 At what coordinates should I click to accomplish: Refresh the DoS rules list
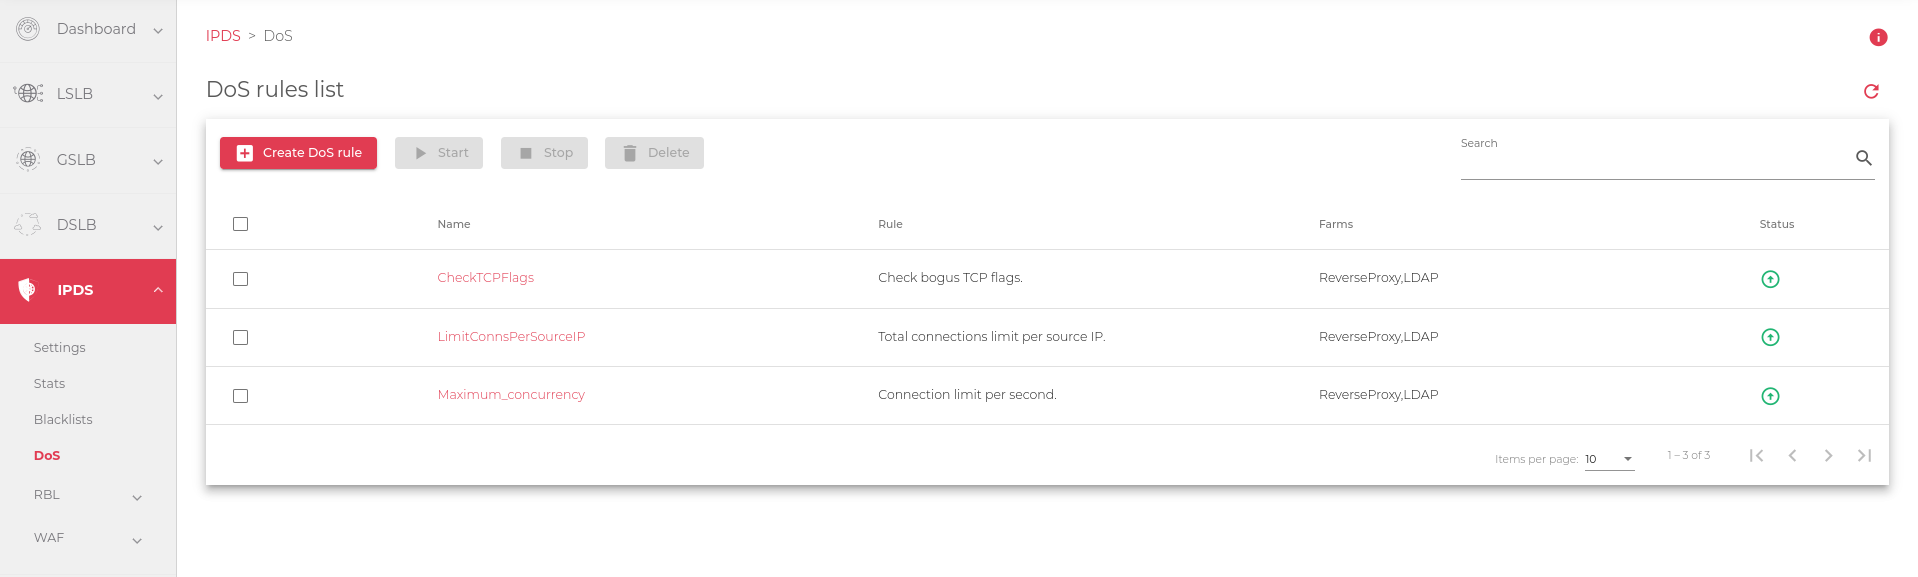(1871, 91)
